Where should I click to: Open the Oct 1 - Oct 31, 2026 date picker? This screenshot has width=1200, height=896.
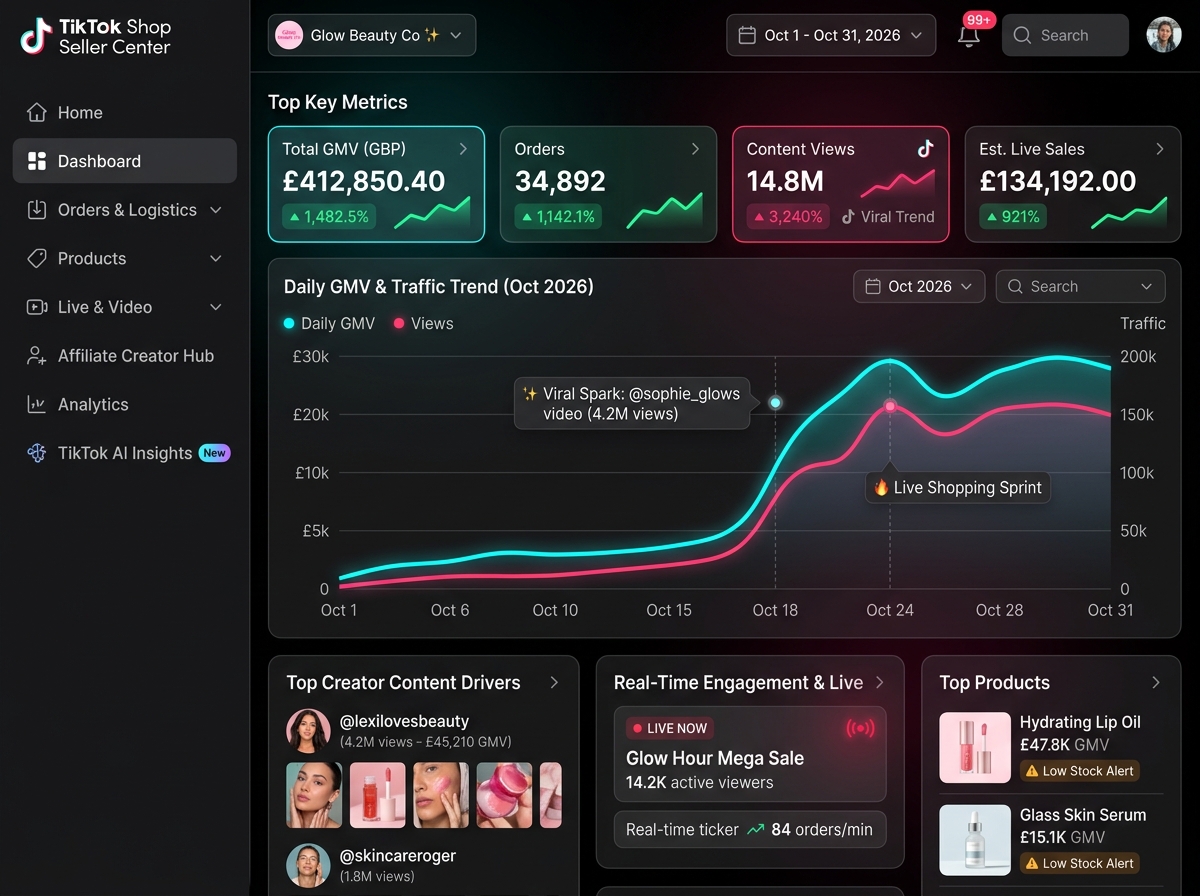coord(831,35)
